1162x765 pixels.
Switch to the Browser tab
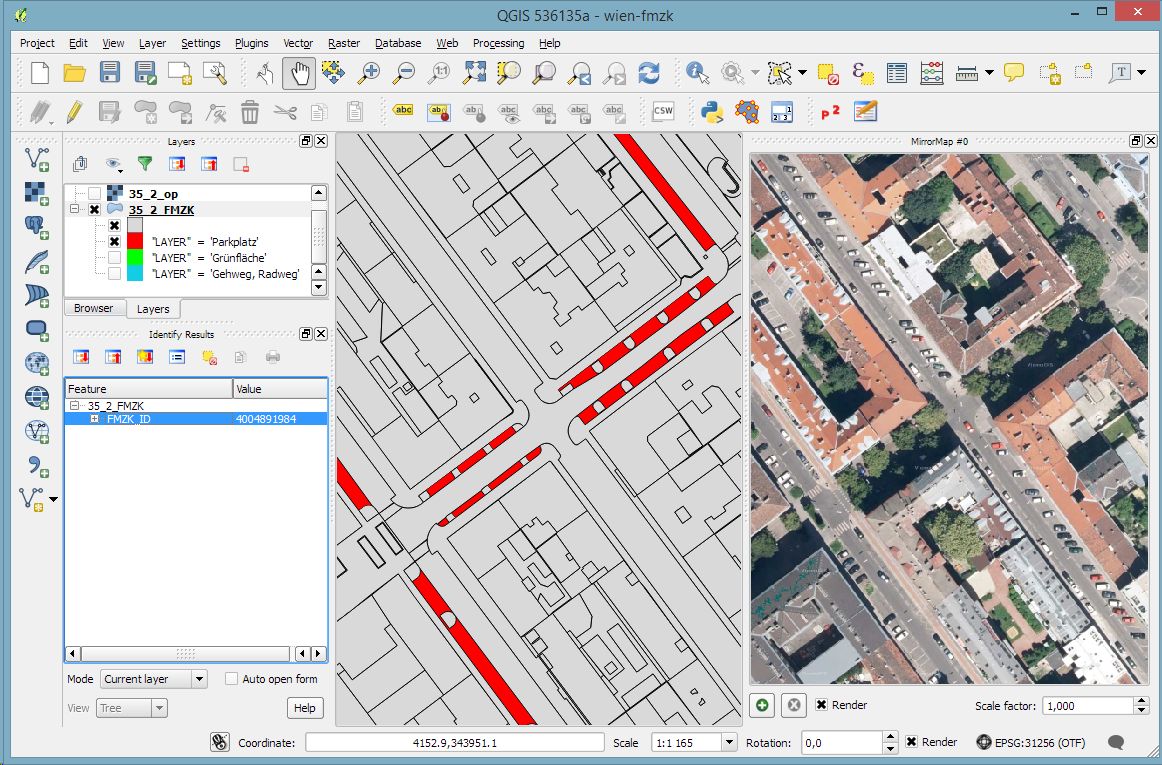[93, 308]
